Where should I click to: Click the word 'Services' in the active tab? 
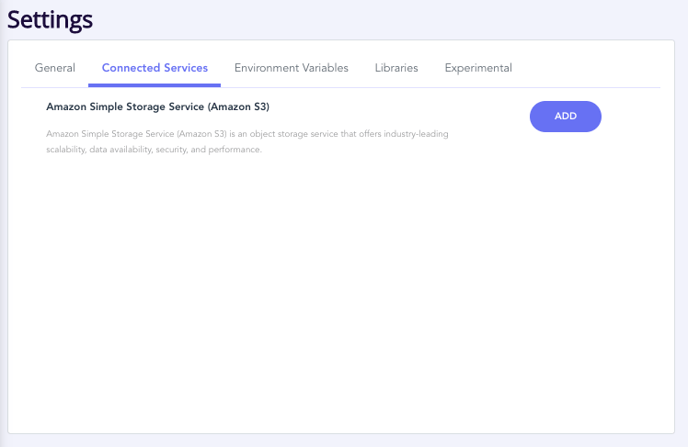click(x=186, y=68)
